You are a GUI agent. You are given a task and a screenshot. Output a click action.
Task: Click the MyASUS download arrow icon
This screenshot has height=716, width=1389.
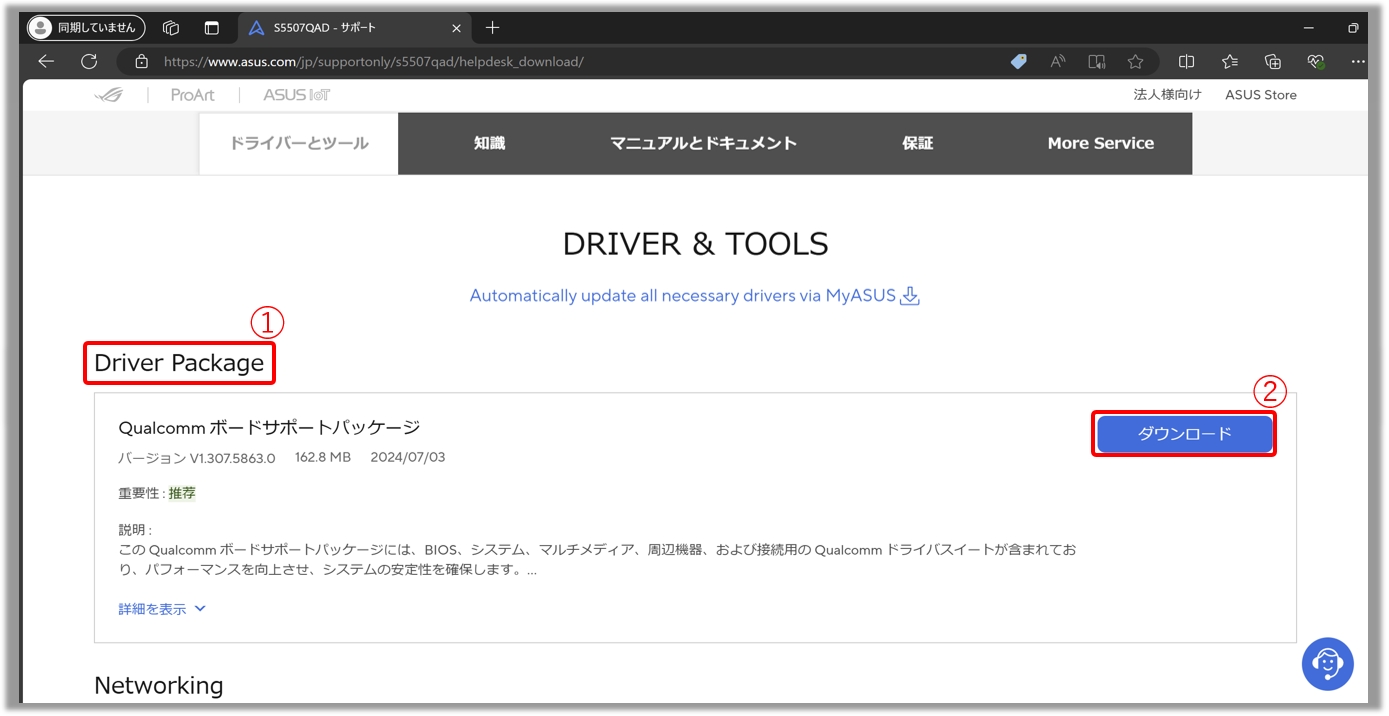910,296
